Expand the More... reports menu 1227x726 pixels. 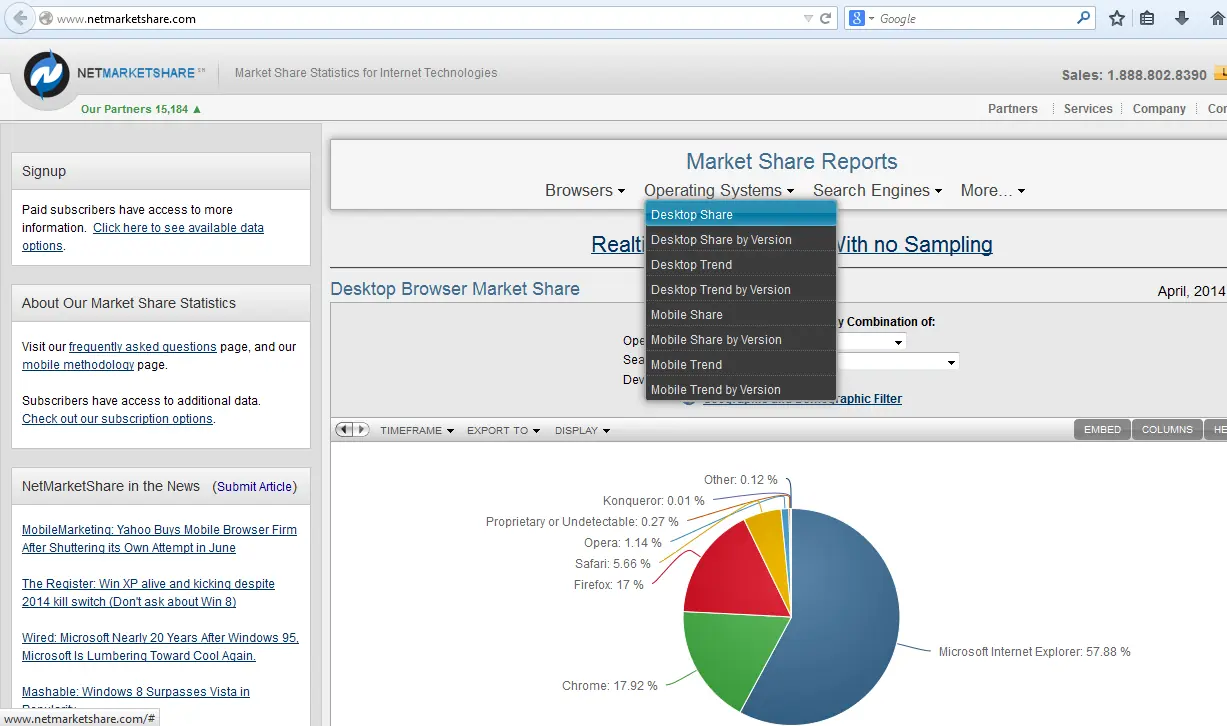993,190
